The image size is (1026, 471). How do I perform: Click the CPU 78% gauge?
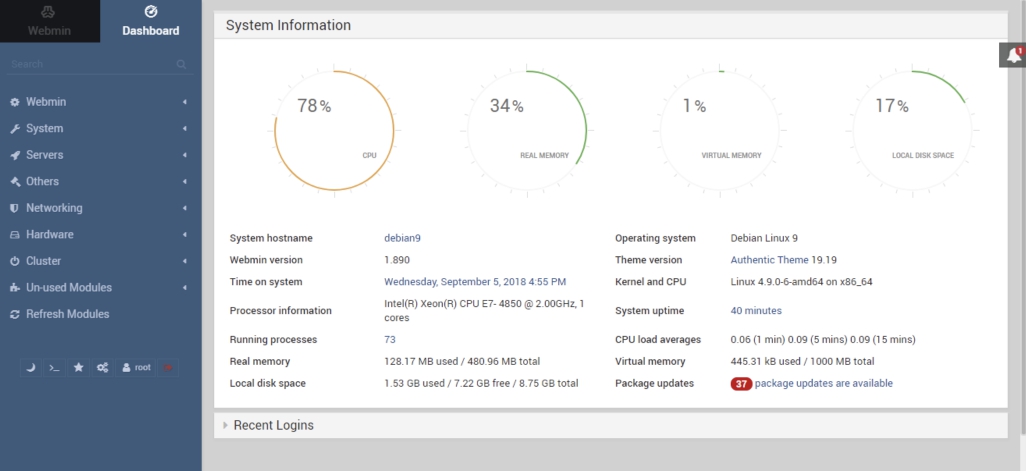pyautogui.click(x=334, y=131)
